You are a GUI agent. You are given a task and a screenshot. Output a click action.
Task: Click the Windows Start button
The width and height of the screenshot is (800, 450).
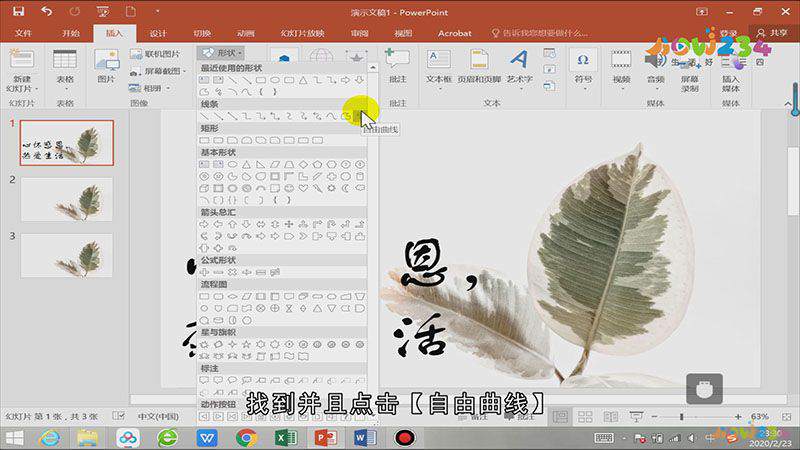coord(14,438)
